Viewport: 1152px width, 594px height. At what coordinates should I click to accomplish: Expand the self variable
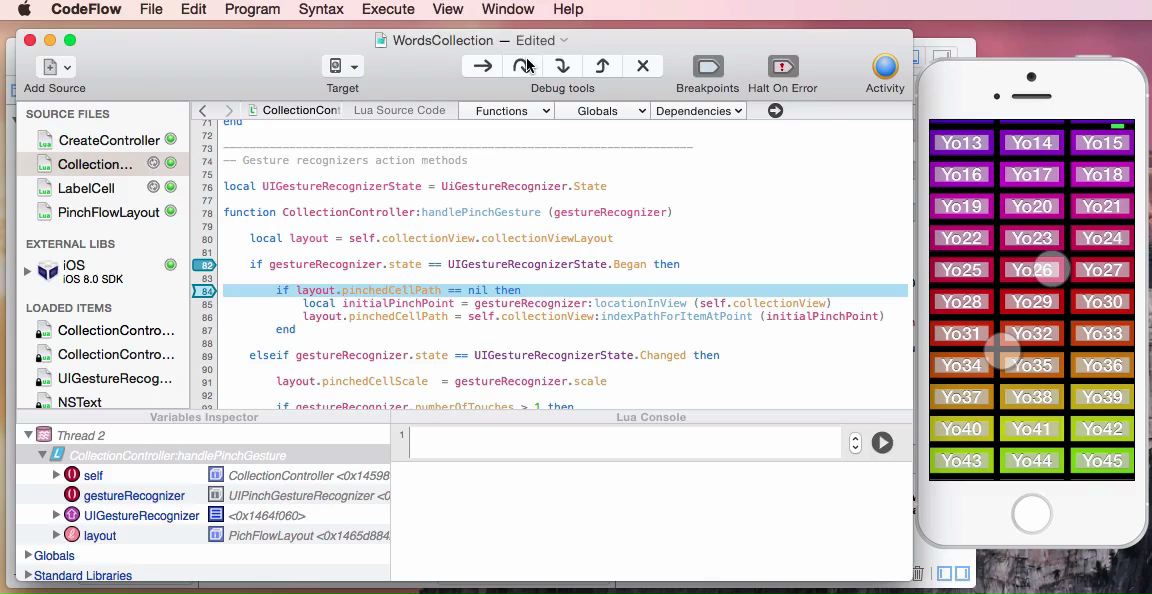57,475
